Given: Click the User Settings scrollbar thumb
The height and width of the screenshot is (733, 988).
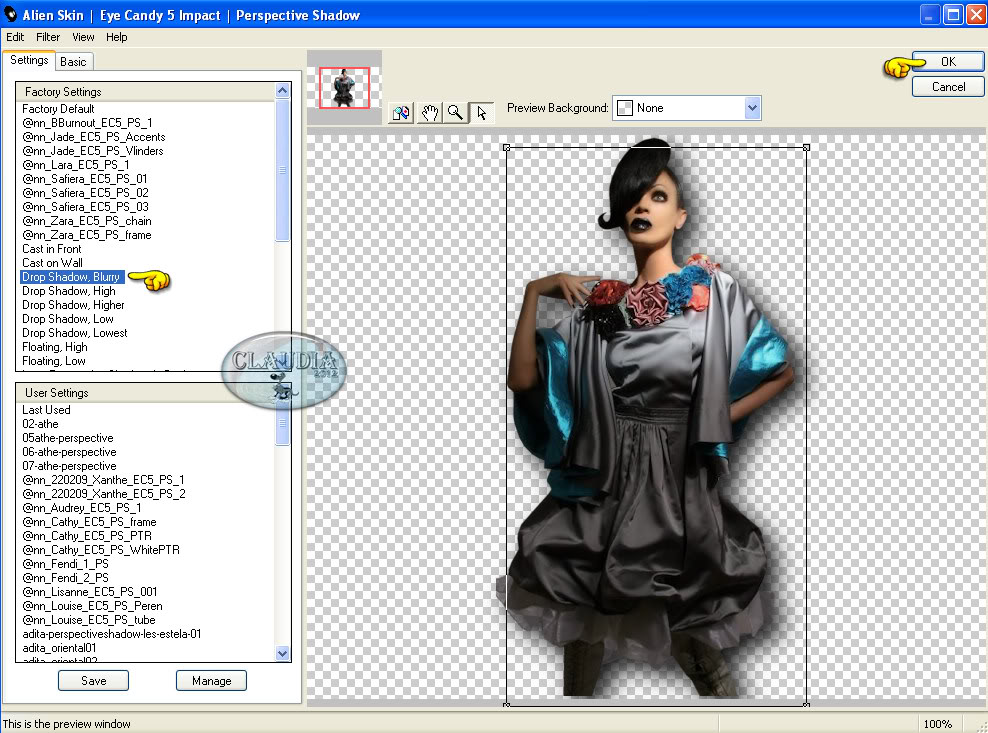Looking at the screenshot, I should [x=282, y=423].
